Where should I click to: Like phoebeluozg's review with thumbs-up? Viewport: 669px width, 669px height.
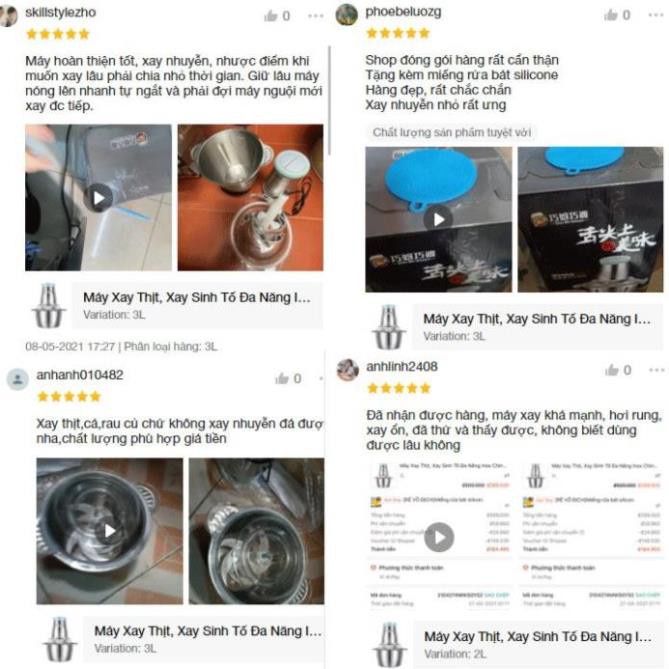coord(611,15)
